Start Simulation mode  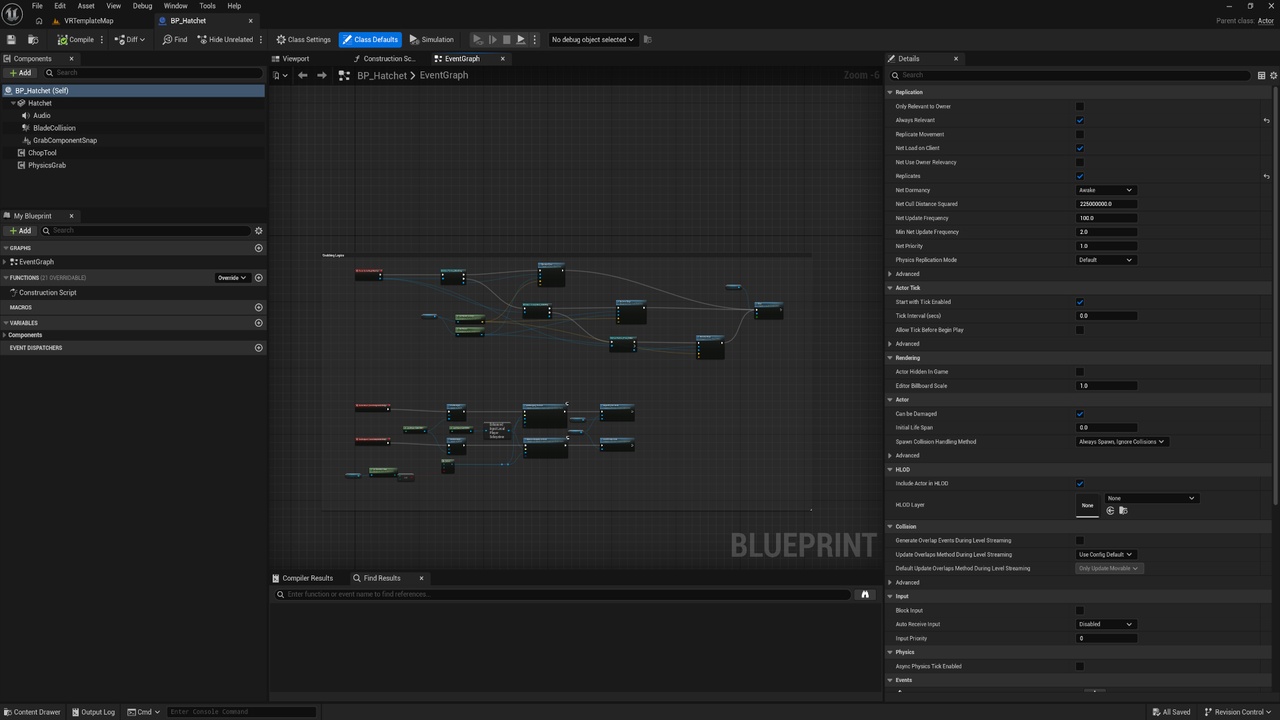(x=432, y=40)
